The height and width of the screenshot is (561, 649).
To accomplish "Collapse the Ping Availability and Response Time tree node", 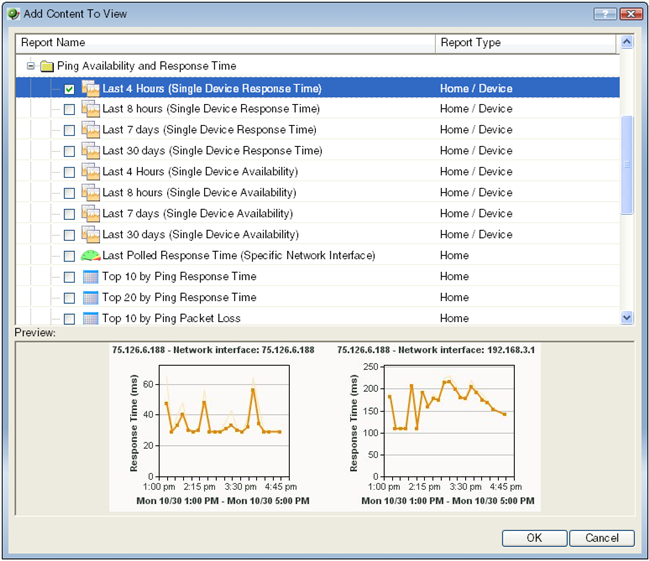I will tap(31, 67).
